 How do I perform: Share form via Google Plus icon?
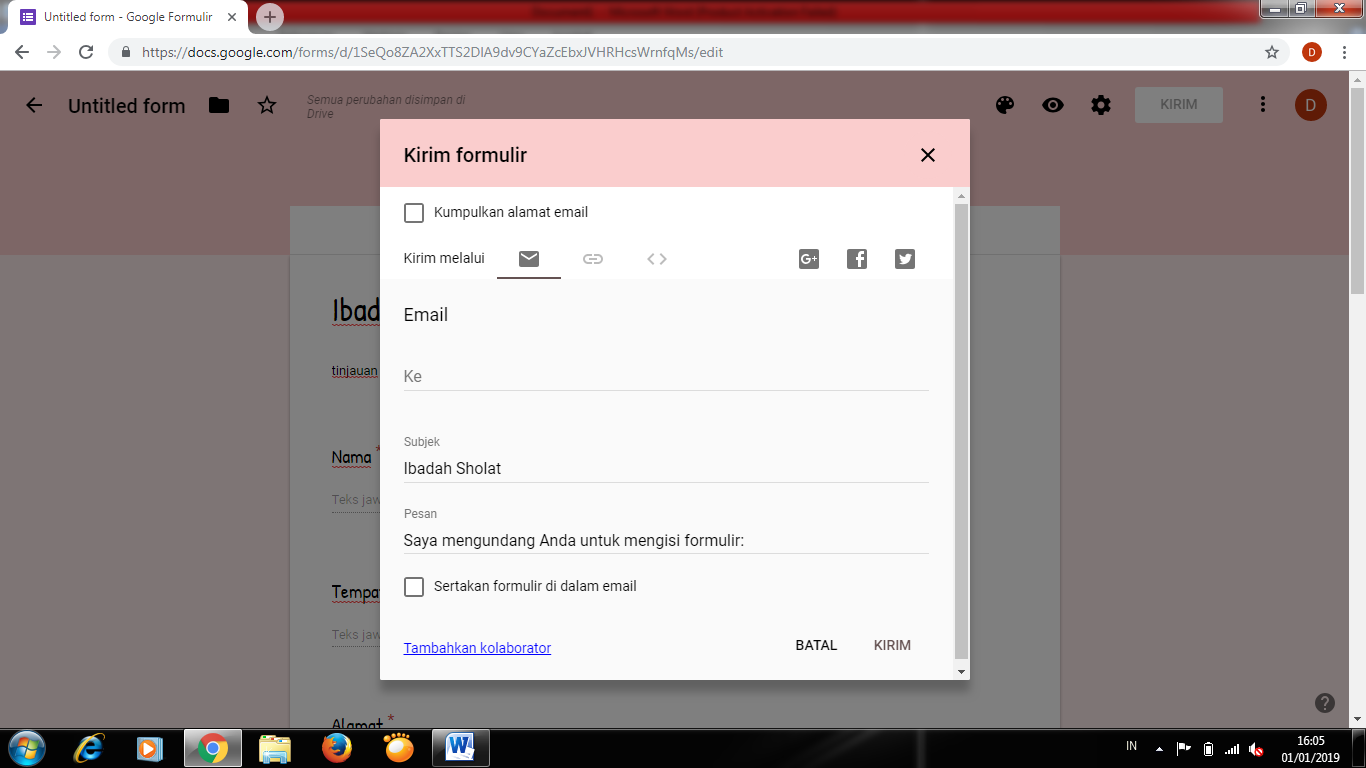pos(809,259)
